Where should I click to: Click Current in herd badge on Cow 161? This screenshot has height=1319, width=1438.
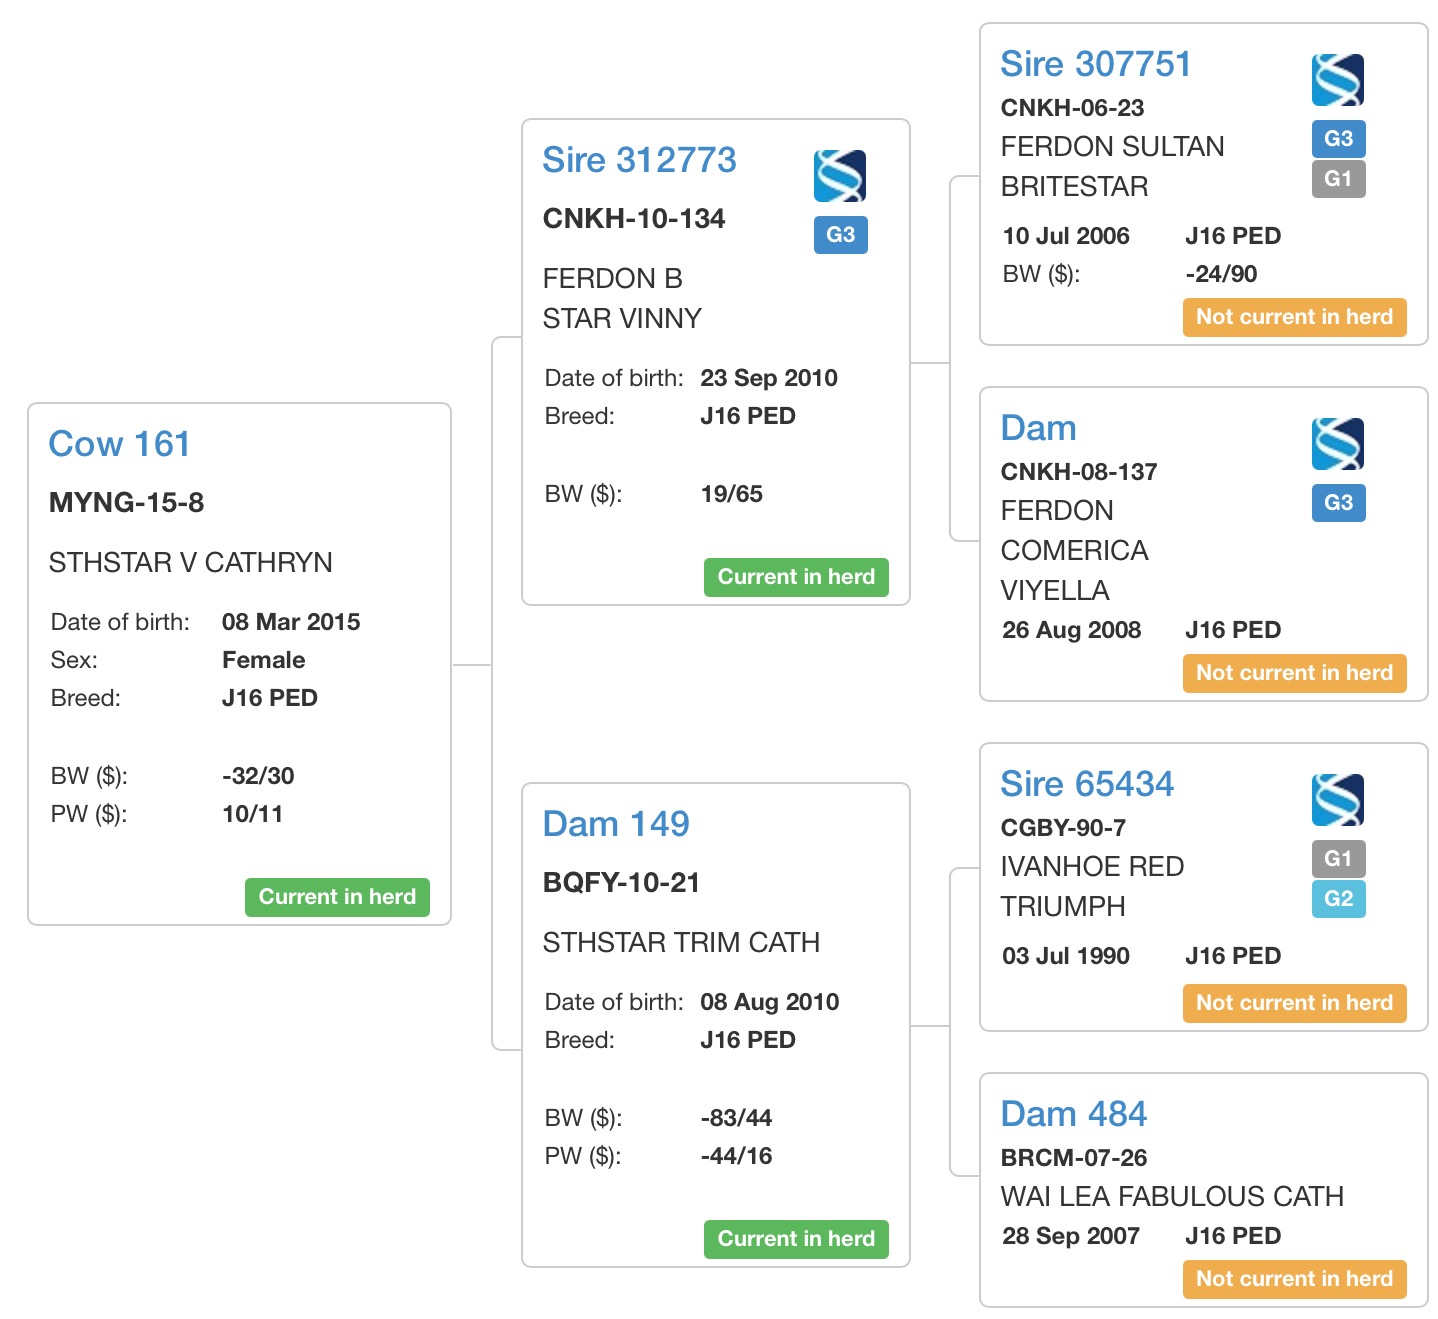tap(337, 897)
